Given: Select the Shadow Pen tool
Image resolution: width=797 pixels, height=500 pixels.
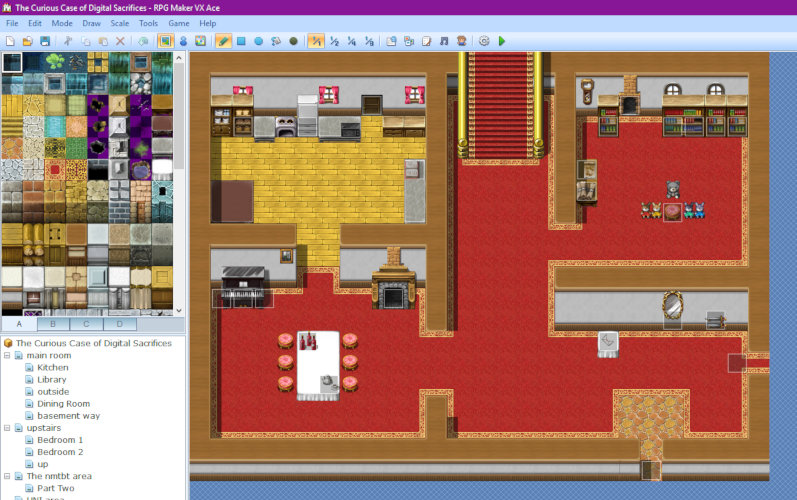Looking at the screenshot, I should (x=293, y=41).
